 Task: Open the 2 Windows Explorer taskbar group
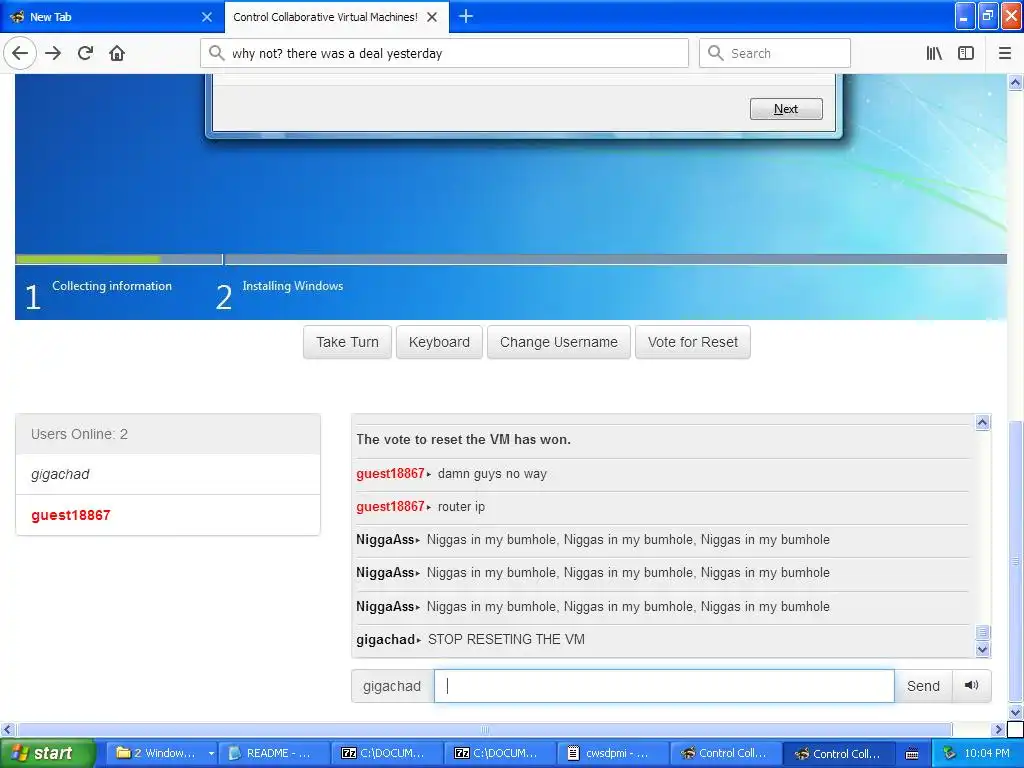click(163, 754)
